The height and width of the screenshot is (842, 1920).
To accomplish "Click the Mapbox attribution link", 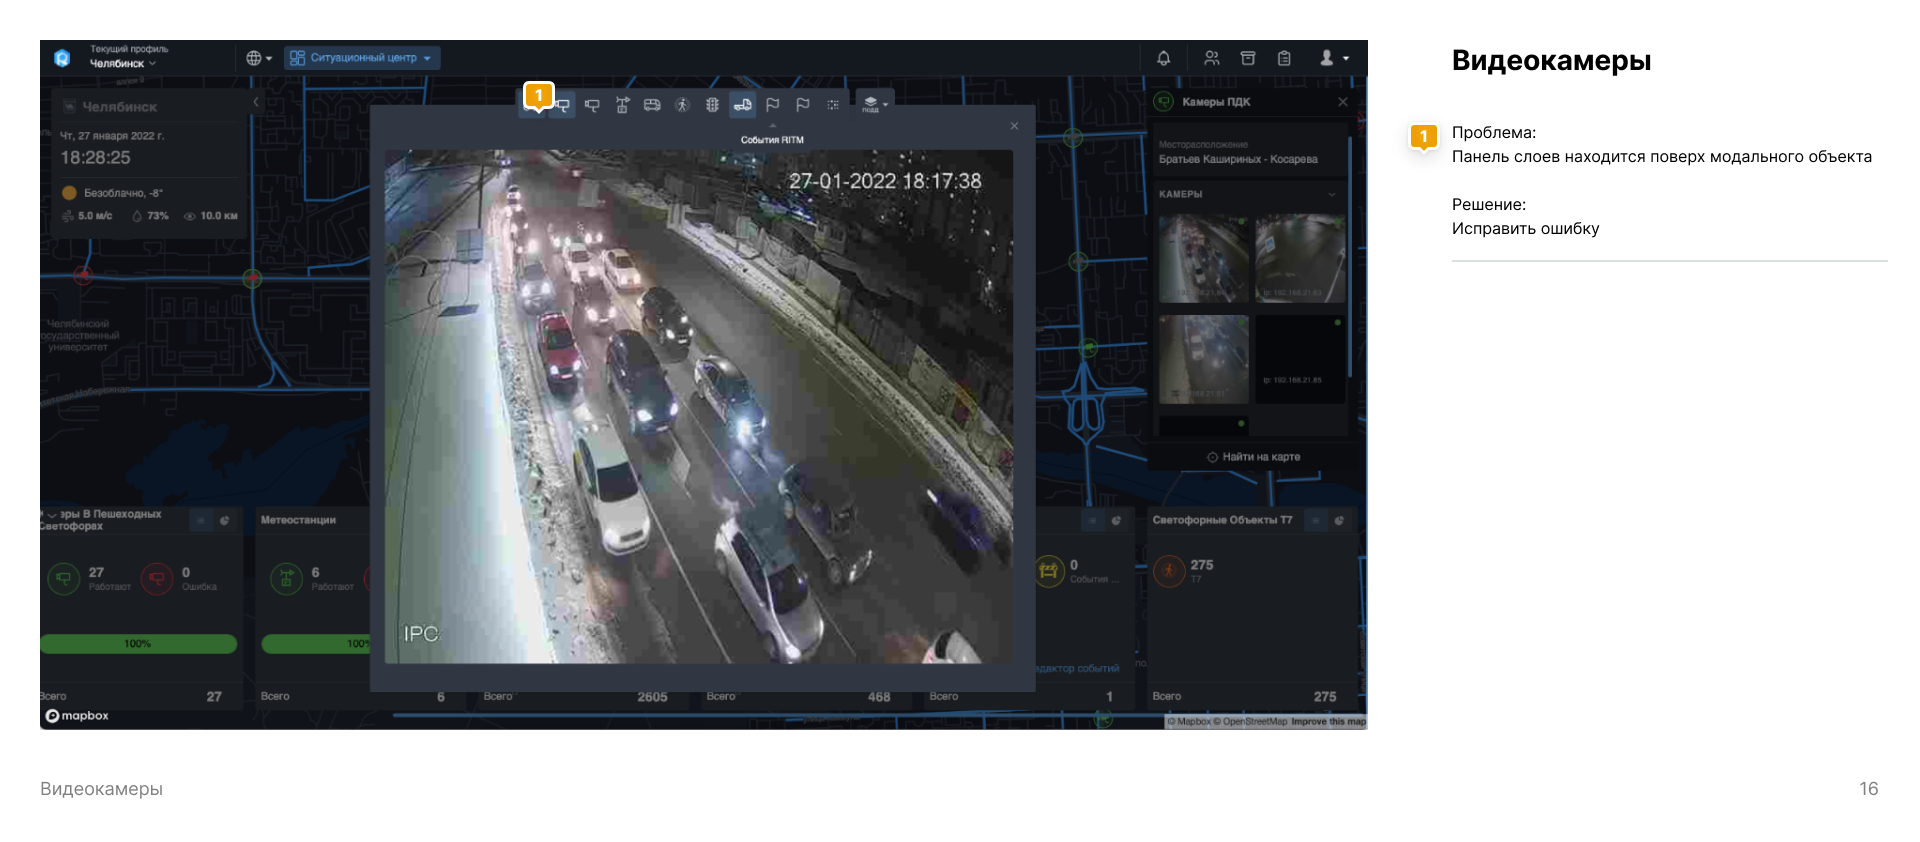I will coord(1190,722).
